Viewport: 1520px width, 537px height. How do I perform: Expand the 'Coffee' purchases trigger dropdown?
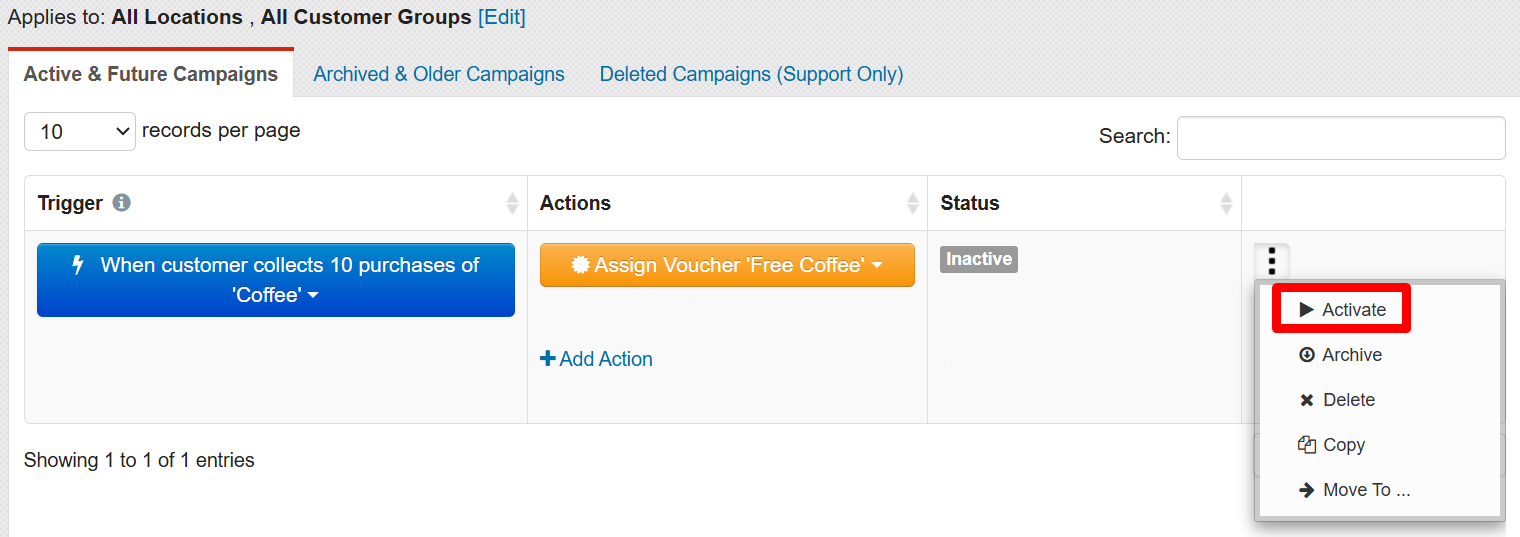click(276, 280)
